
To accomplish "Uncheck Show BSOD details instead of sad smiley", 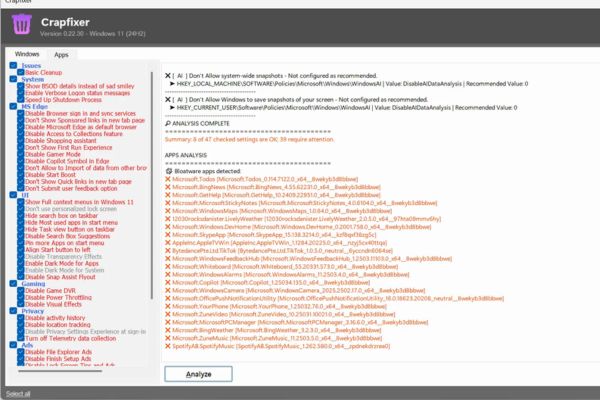I will [x=21, y=86].
